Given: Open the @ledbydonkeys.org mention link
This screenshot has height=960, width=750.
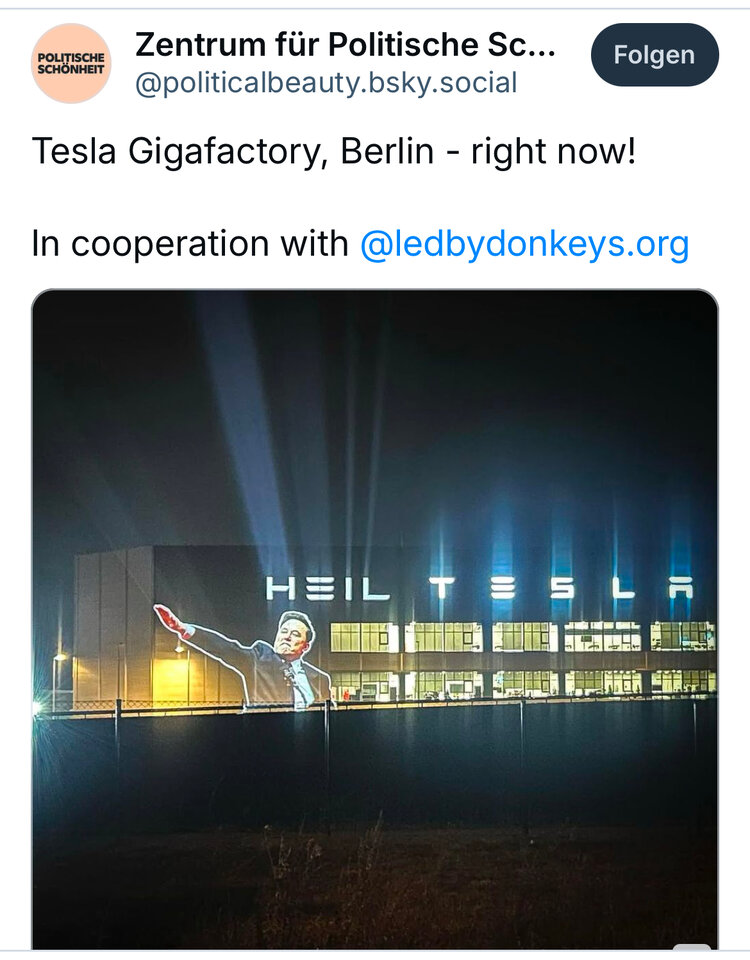Looking at the screenshot, I should (x=524, y=243).
